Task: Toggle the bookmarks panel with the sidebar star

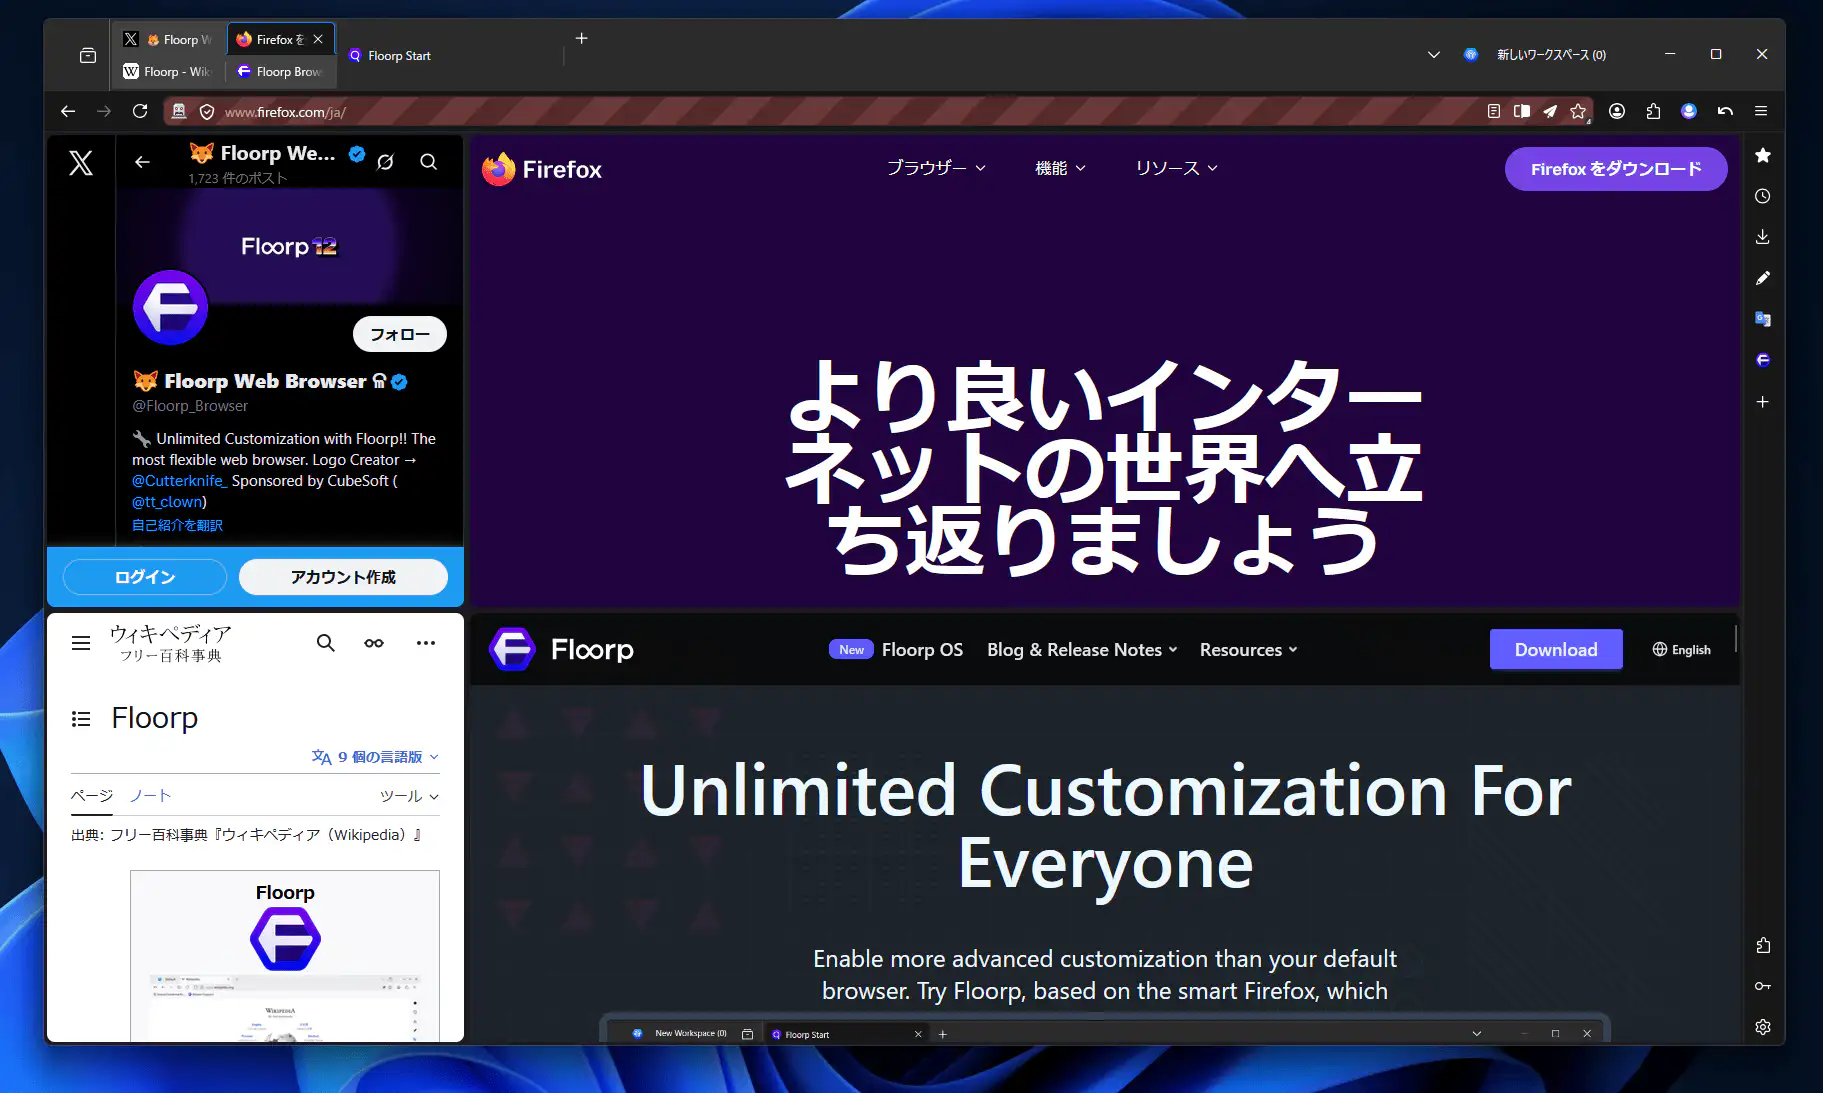Action: coord(1763,155)
